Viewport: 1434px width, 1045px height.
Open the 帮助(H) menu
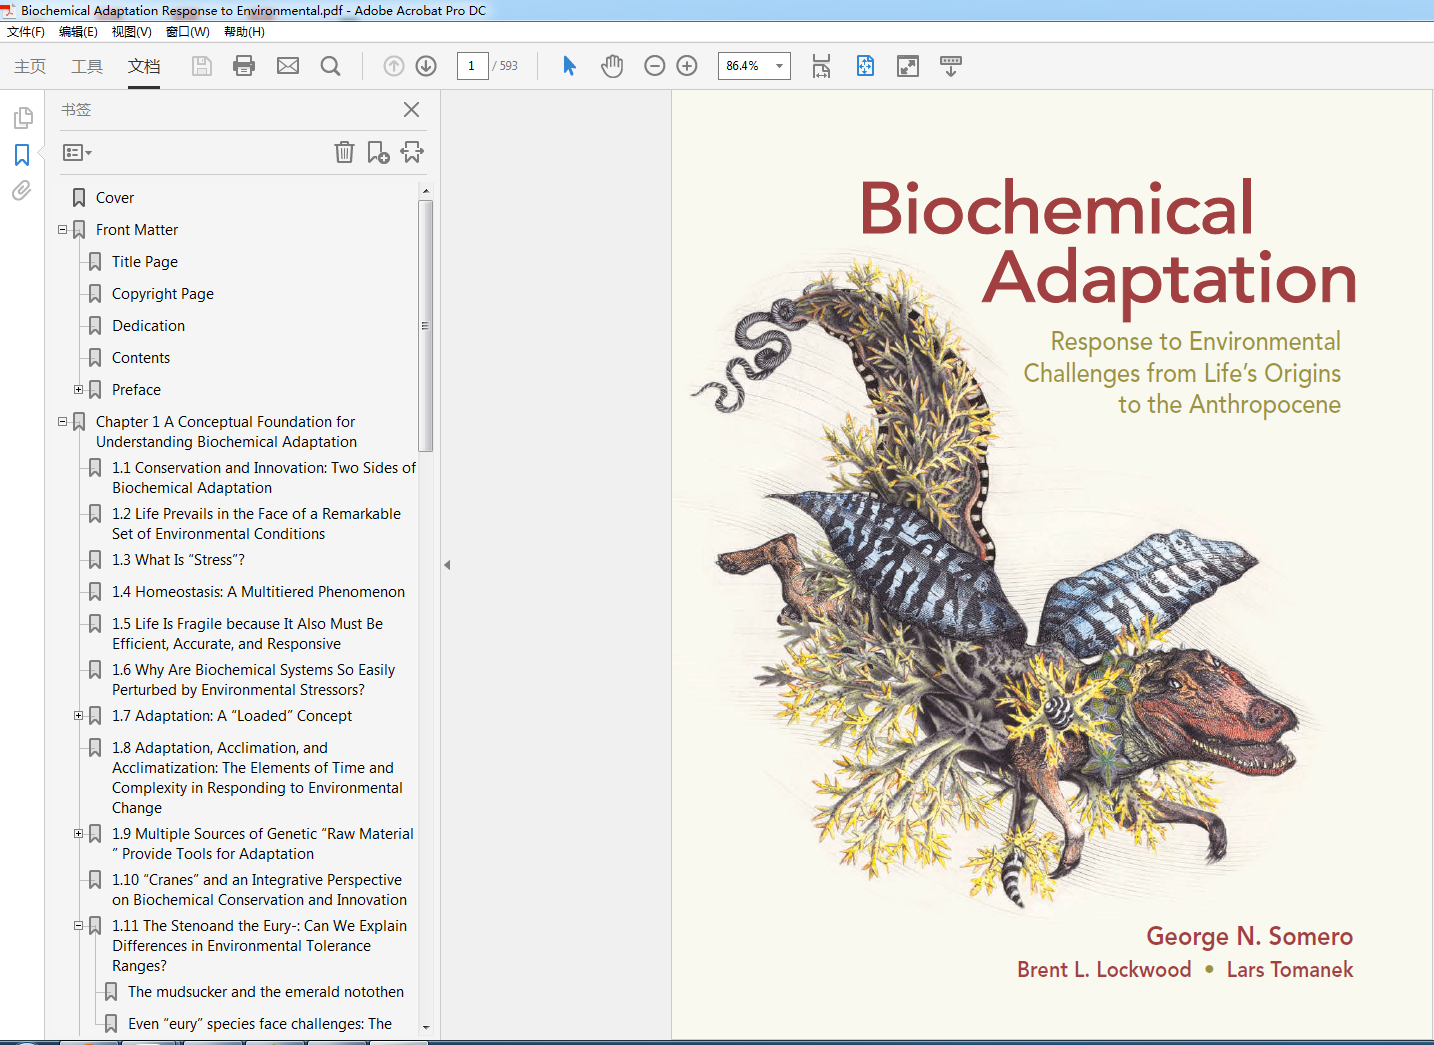[x=244, y=32]
